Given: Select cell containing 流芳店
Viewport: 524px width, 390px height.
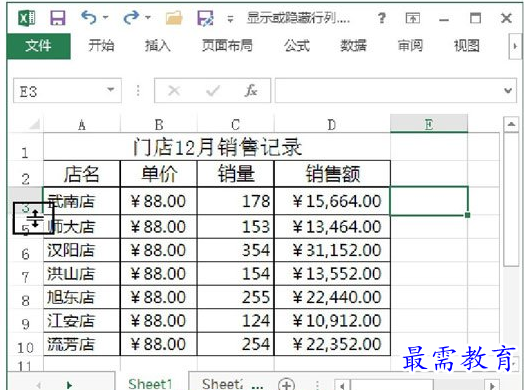Looking at the screenshot, I should click(82, 344).
